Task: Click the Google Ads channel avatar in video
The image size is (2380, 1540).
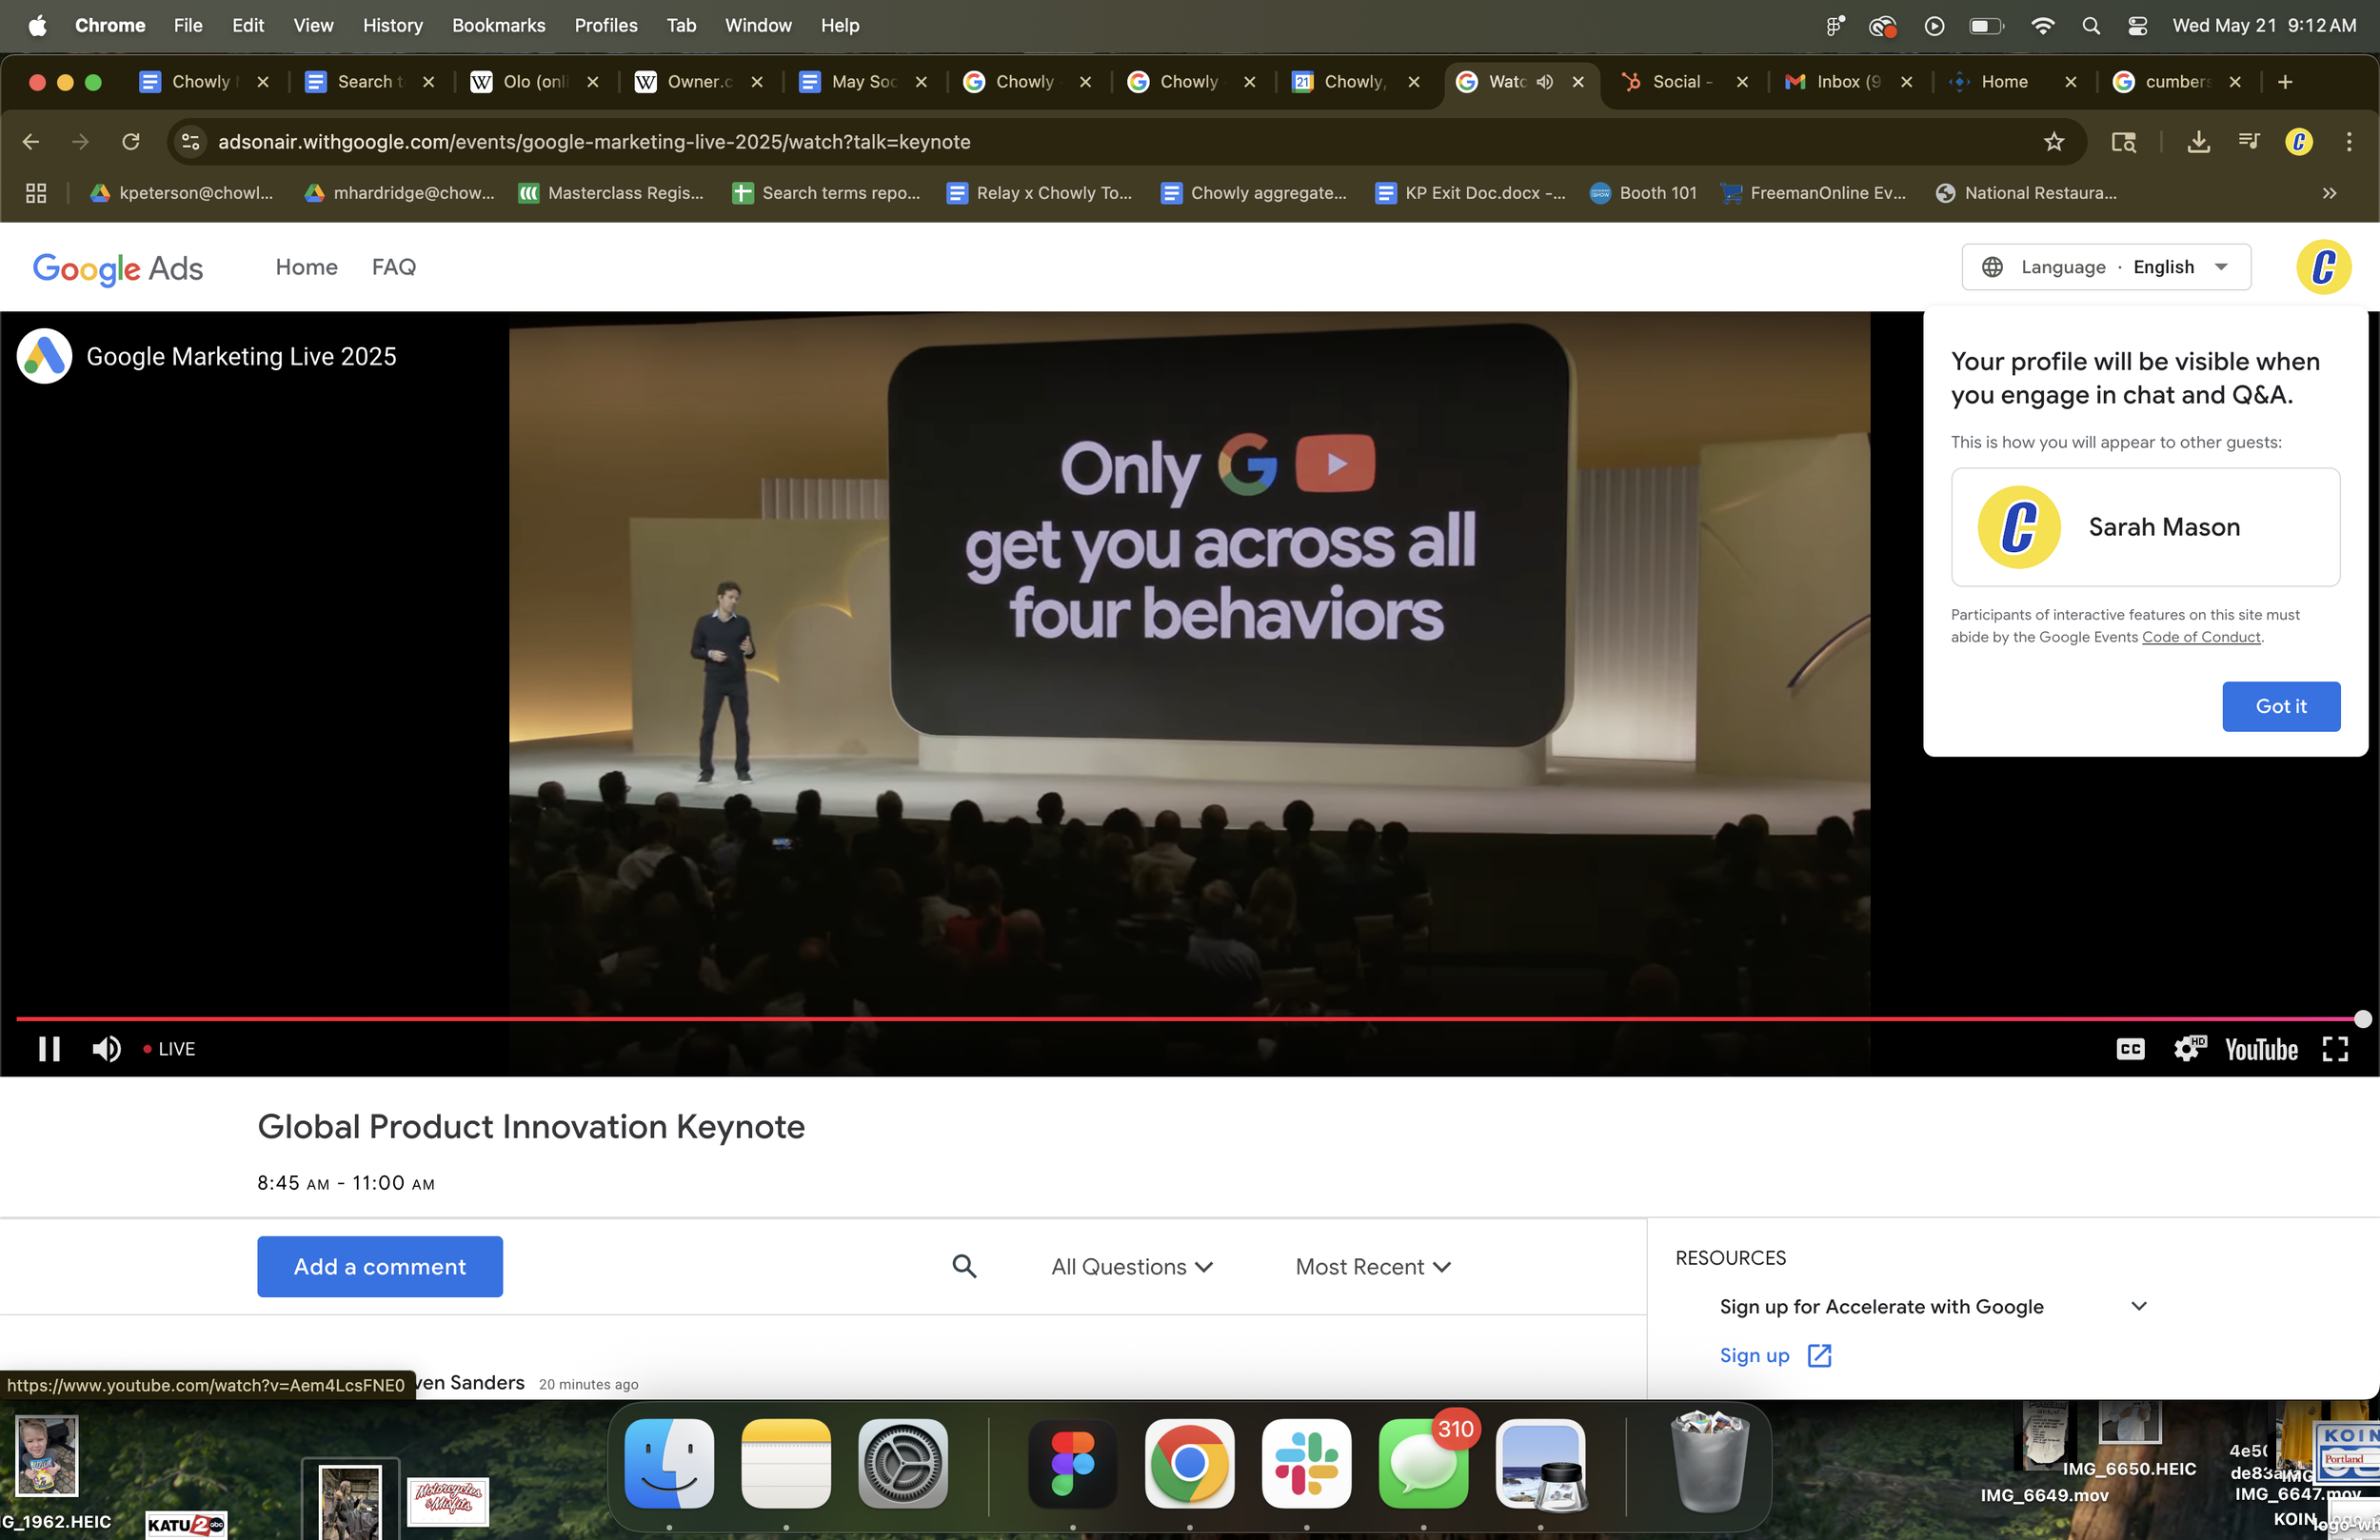Action: (44, 356)
